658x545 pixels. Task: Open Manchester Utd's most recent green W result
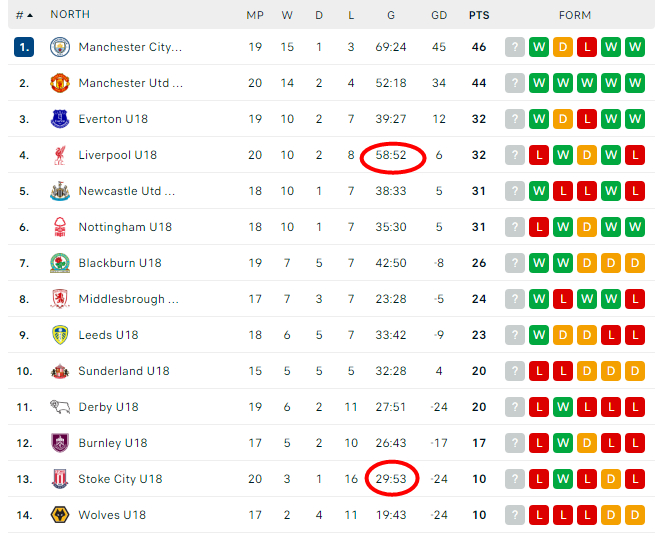539,83
